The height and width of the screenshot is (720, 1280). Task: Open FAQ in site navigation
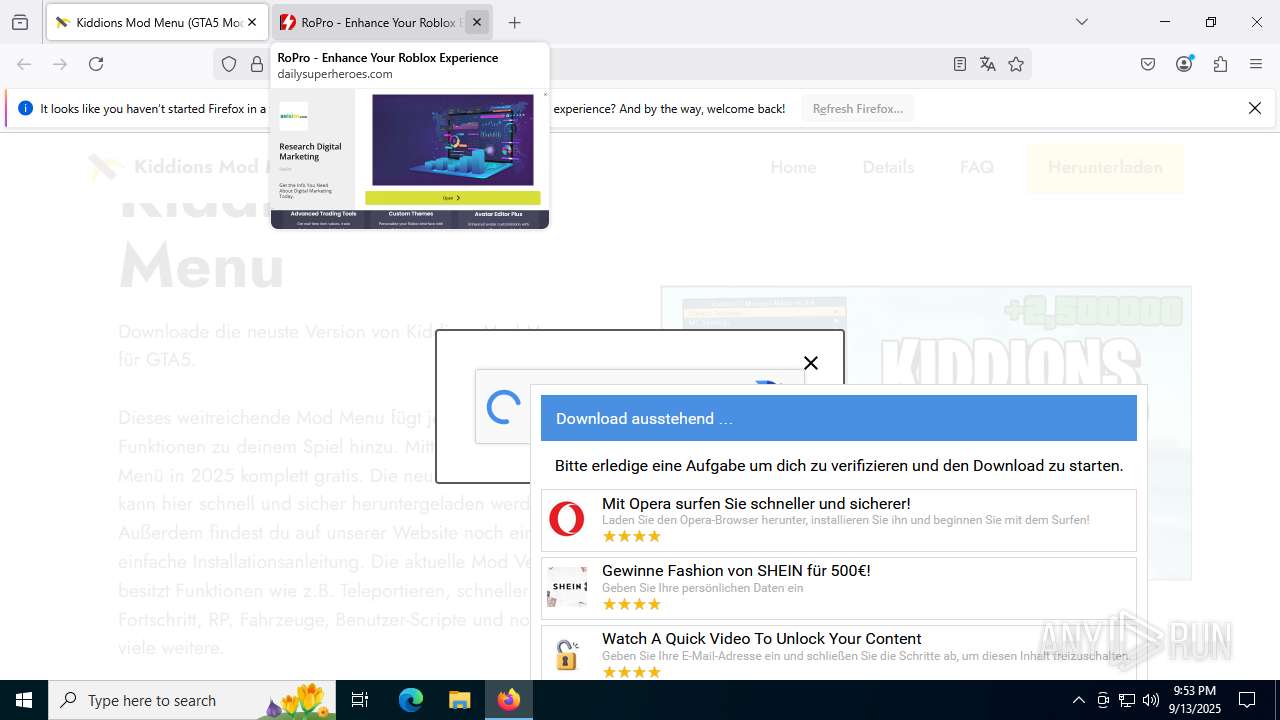977,167
